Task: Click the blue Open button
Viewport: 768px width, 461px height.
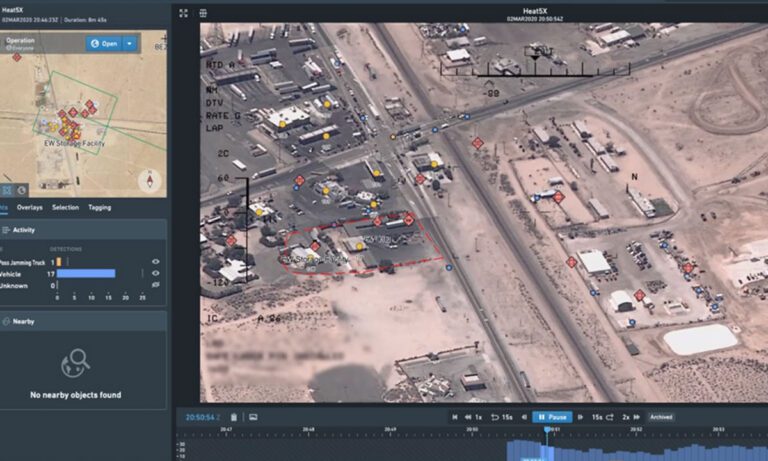Action: pyautogui.click(x=103, y=44)
